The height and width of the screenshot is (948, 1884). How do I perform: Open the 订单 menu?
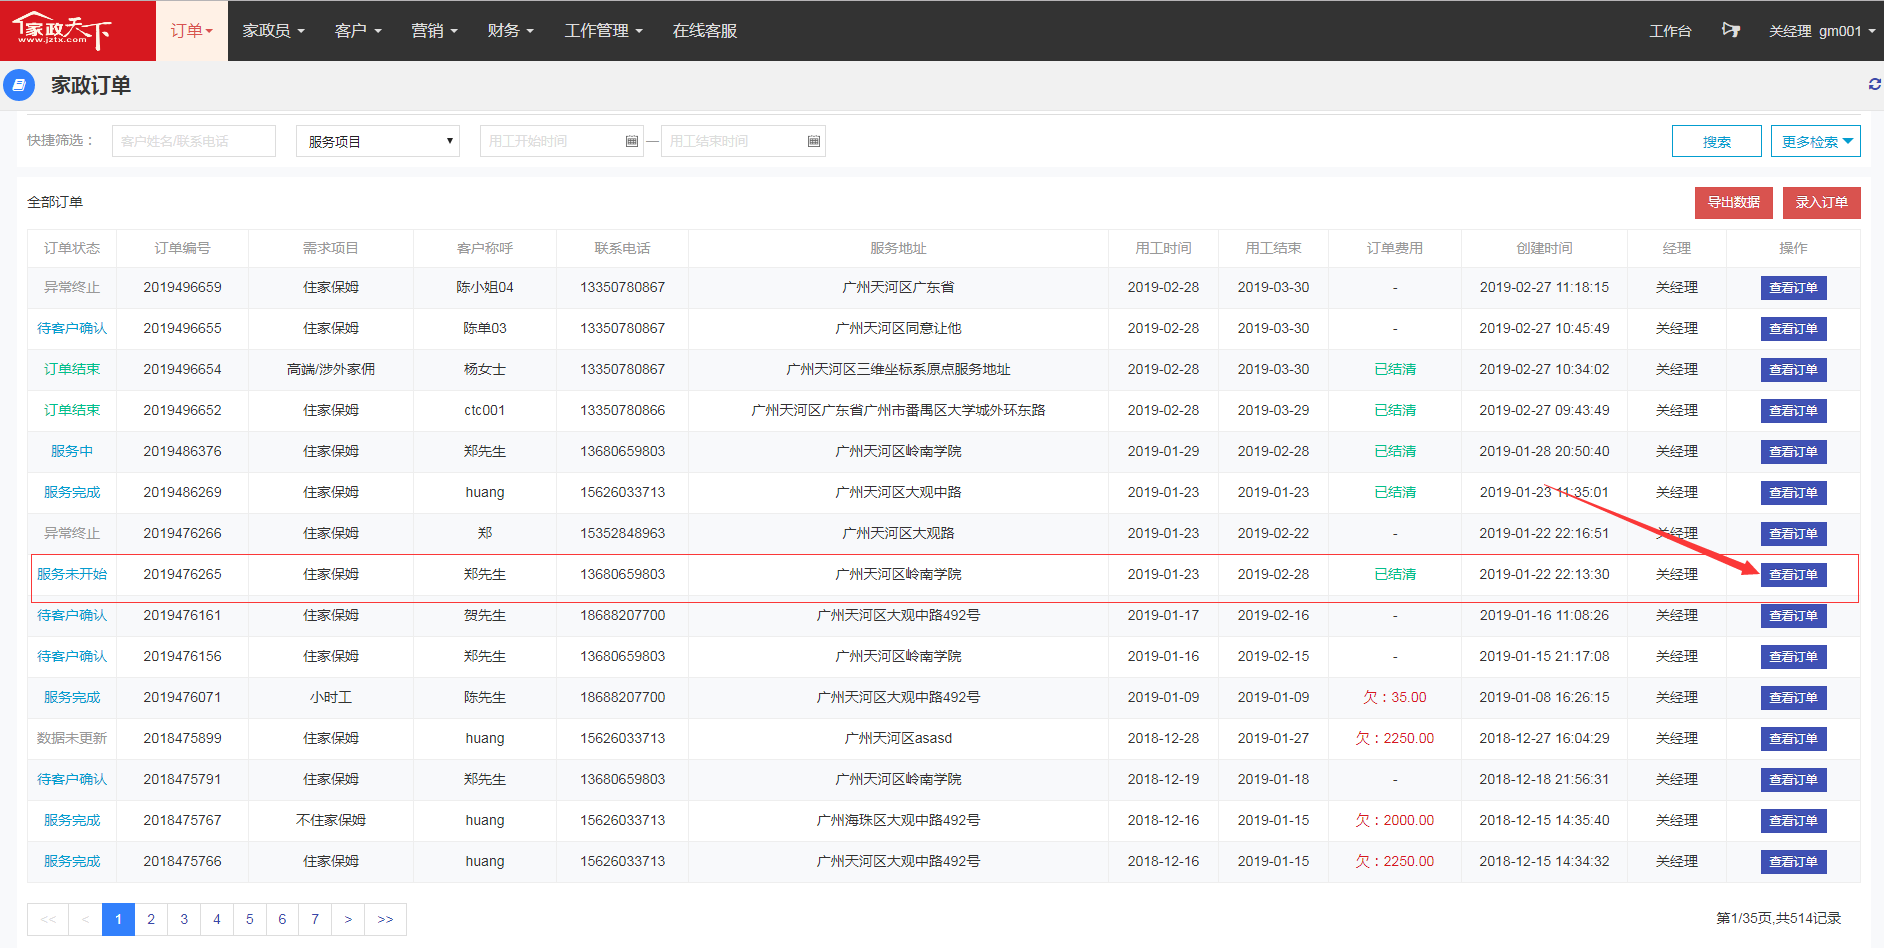(x=192, y=31)
